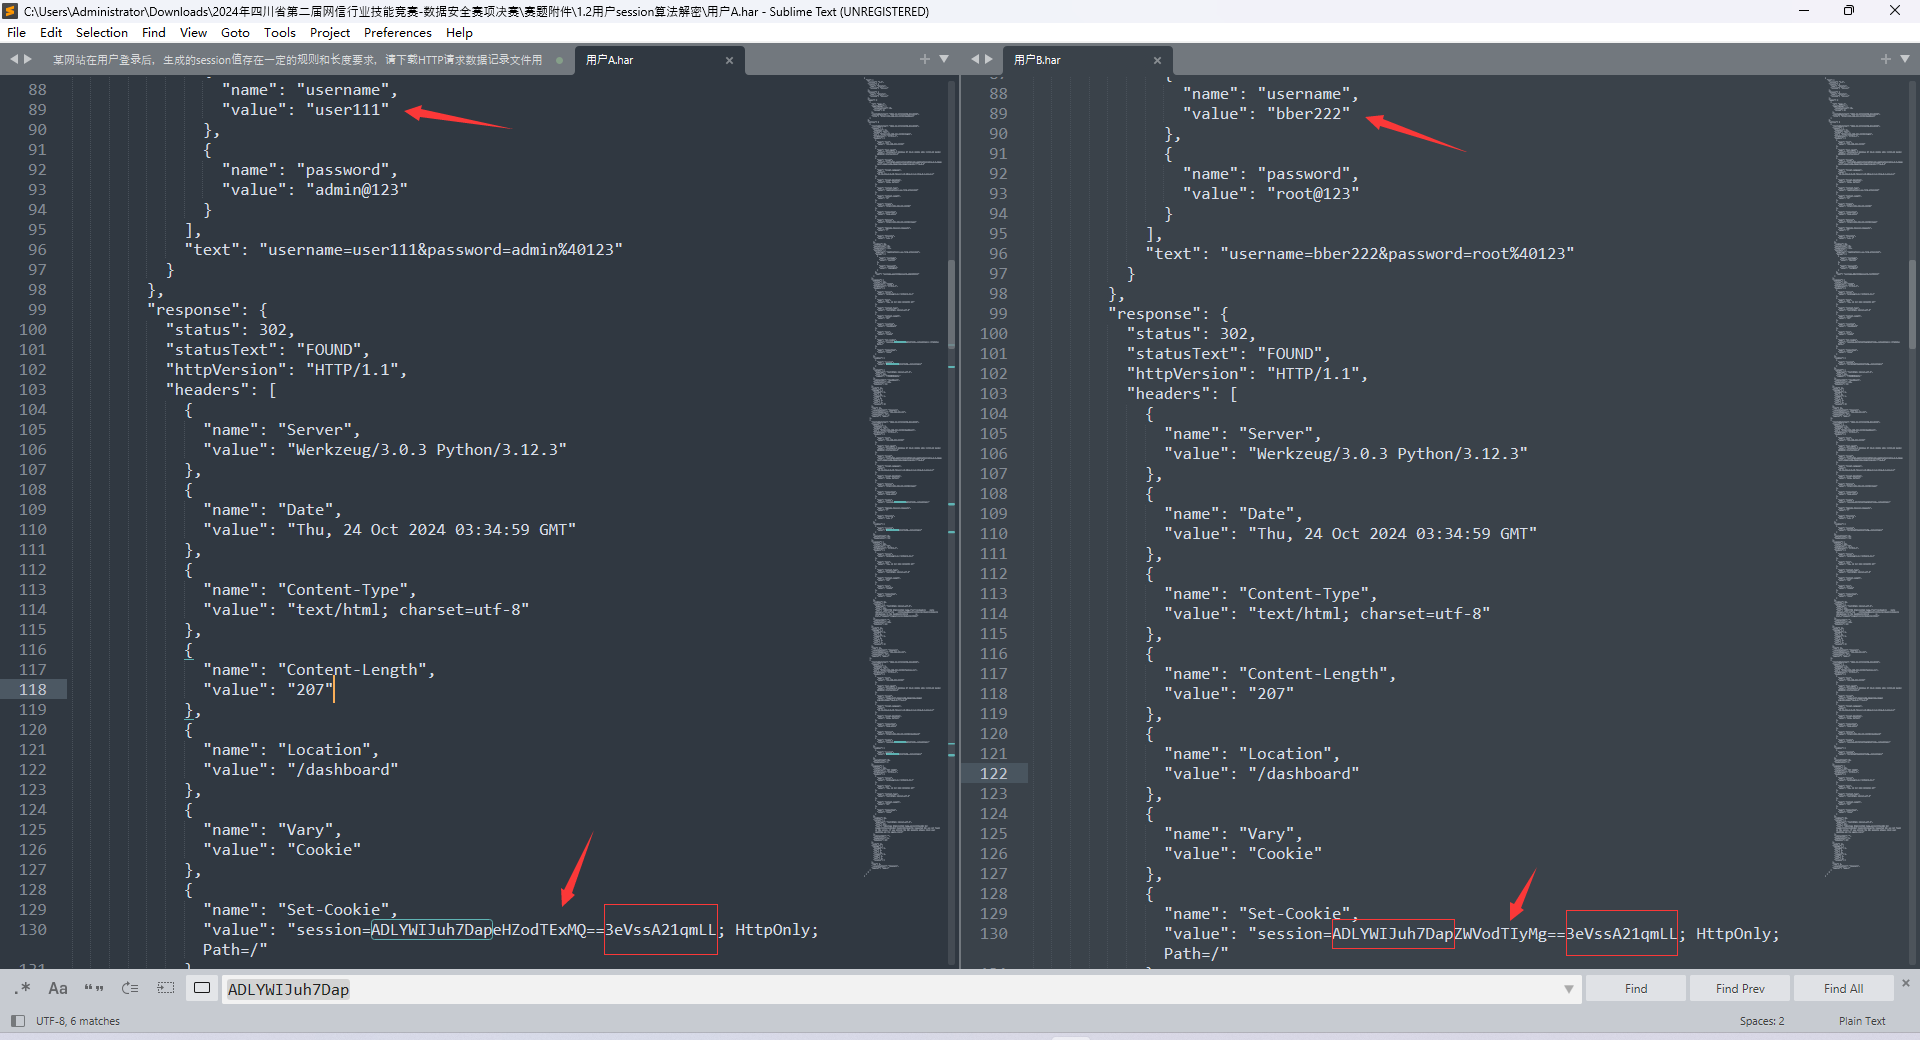Open the Plain Text syntax selector

[1862, 1021]
